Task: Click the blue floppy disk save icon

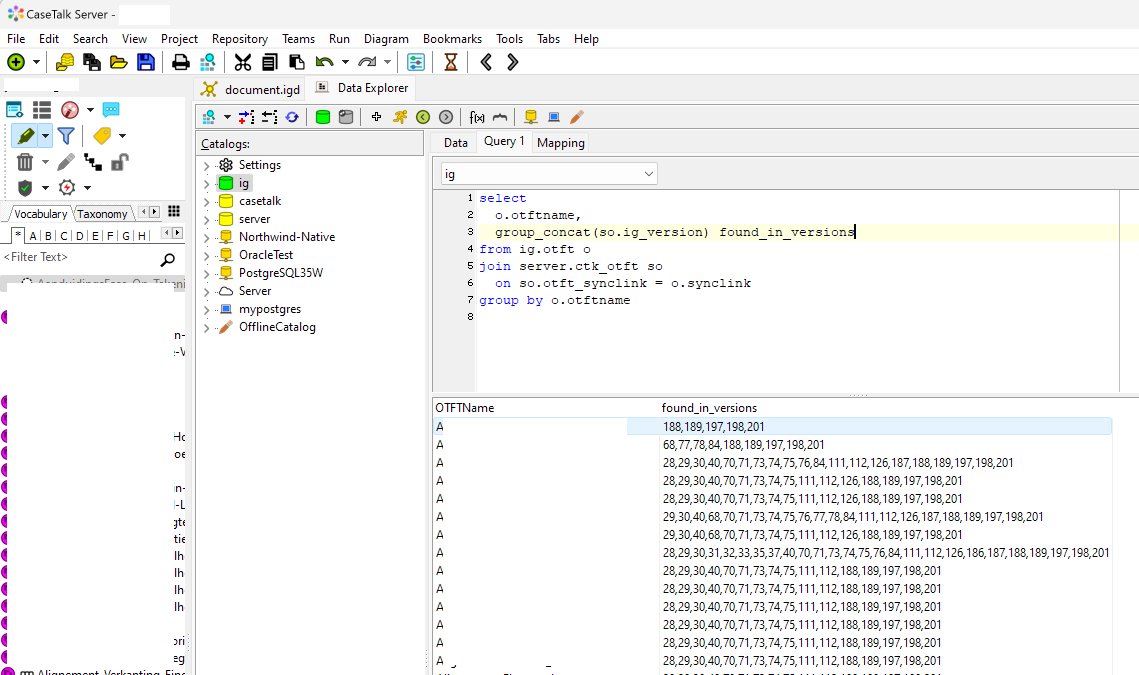Action: [x=146, y=62]
